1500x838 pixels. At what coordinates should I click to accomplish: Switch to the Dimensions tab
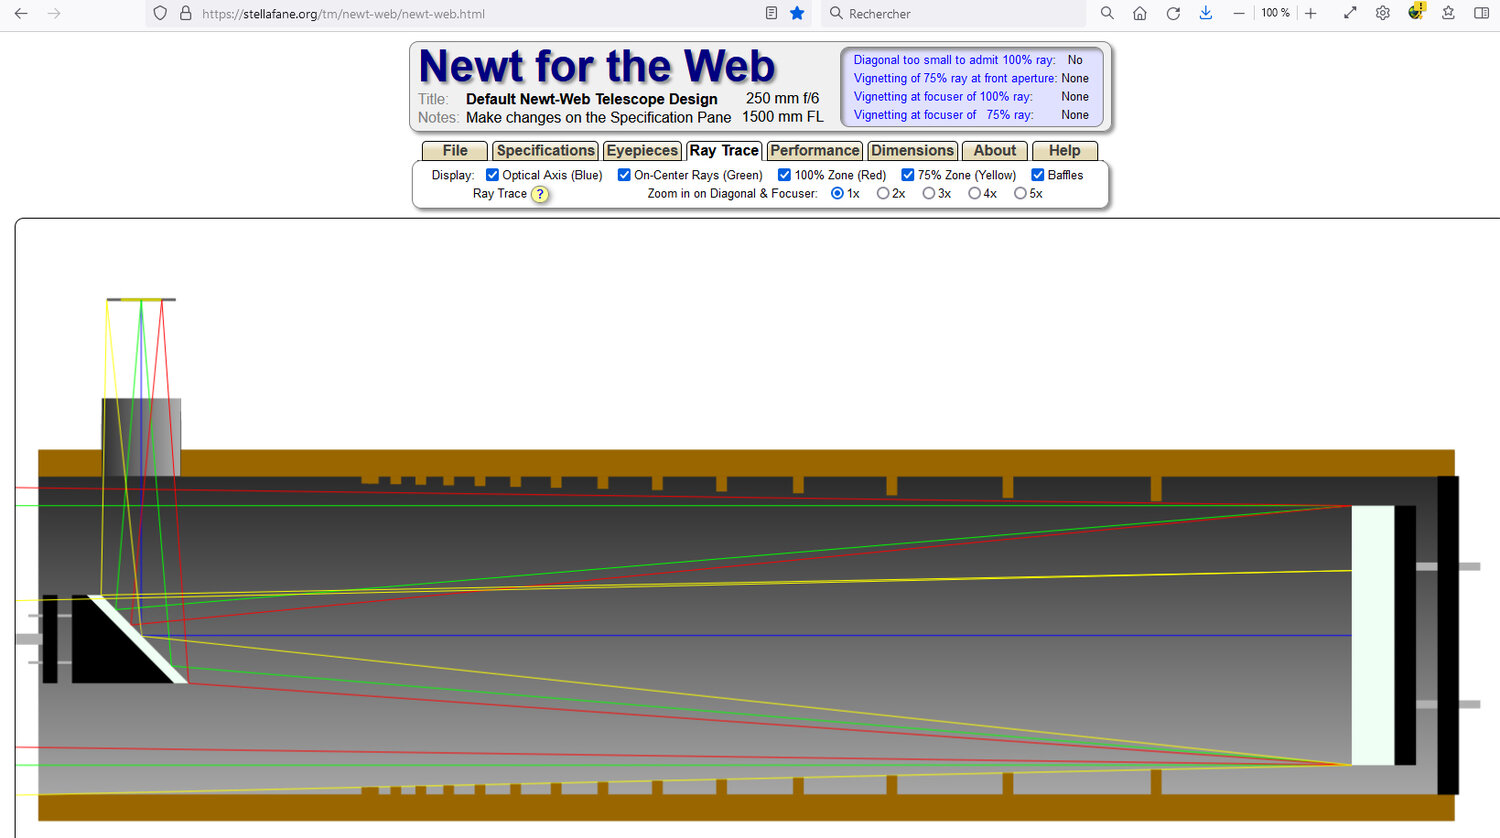[913, 151]
